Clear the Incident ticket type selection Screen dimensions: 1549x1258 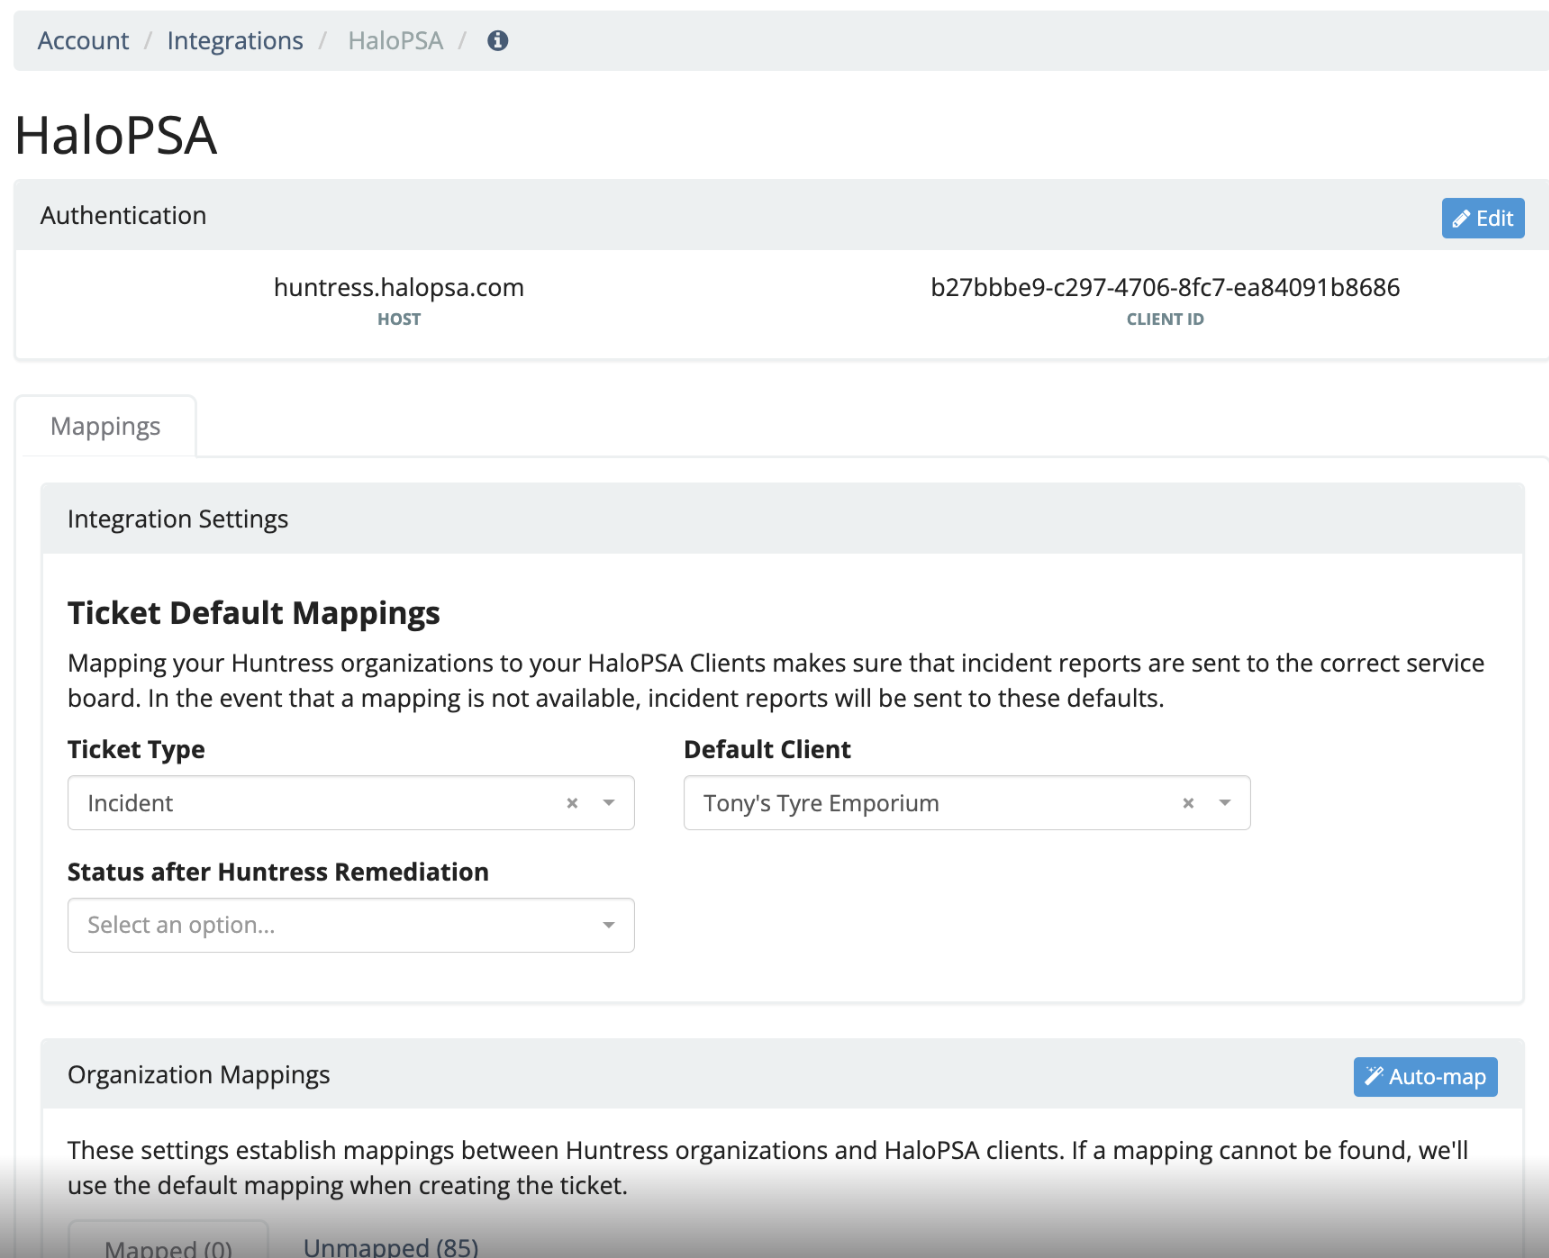point(572,803)
